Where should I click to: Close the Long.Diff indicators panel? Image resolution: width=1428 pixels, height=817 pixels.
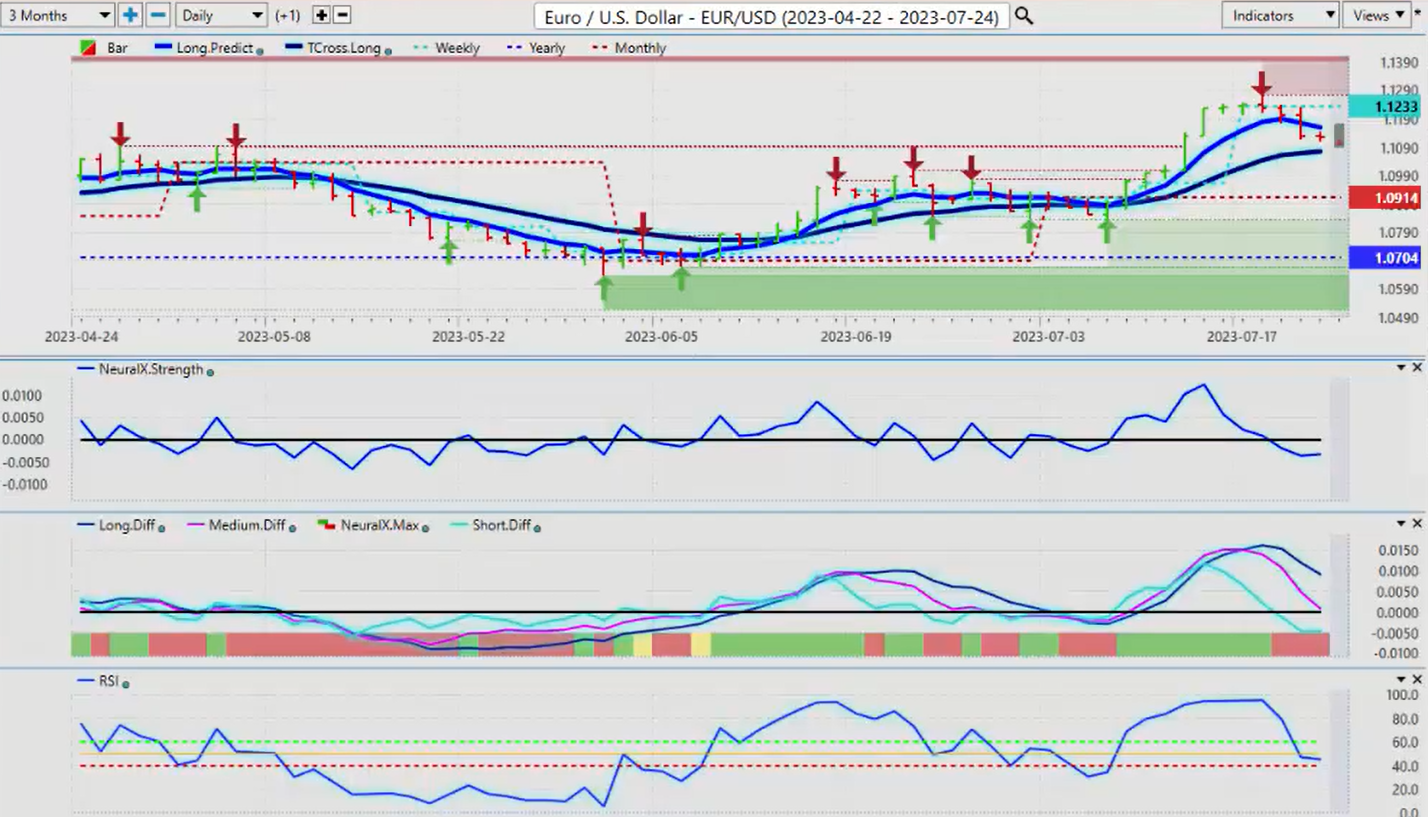1417,523
